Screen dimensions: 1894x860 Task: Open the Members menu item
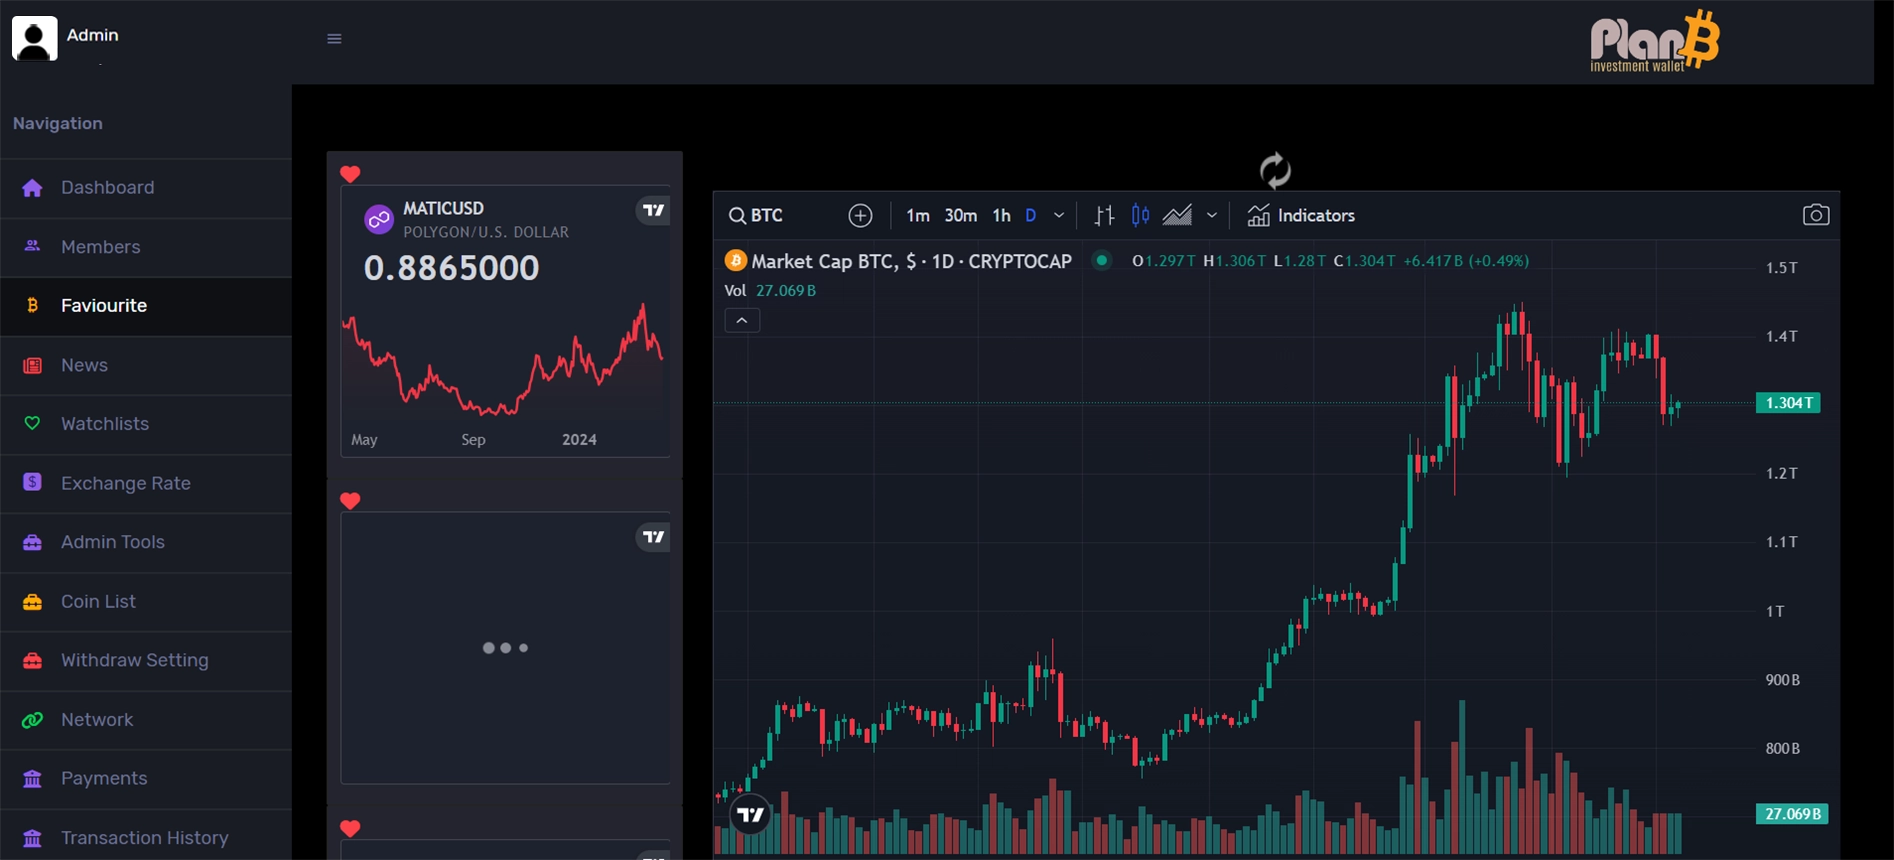click(x=146, y=247)
